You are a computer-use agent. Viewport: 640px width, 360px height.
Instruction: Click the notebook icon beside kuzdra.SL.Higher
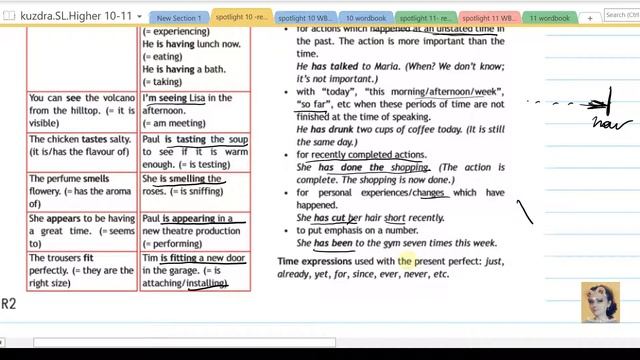(9, 16)
